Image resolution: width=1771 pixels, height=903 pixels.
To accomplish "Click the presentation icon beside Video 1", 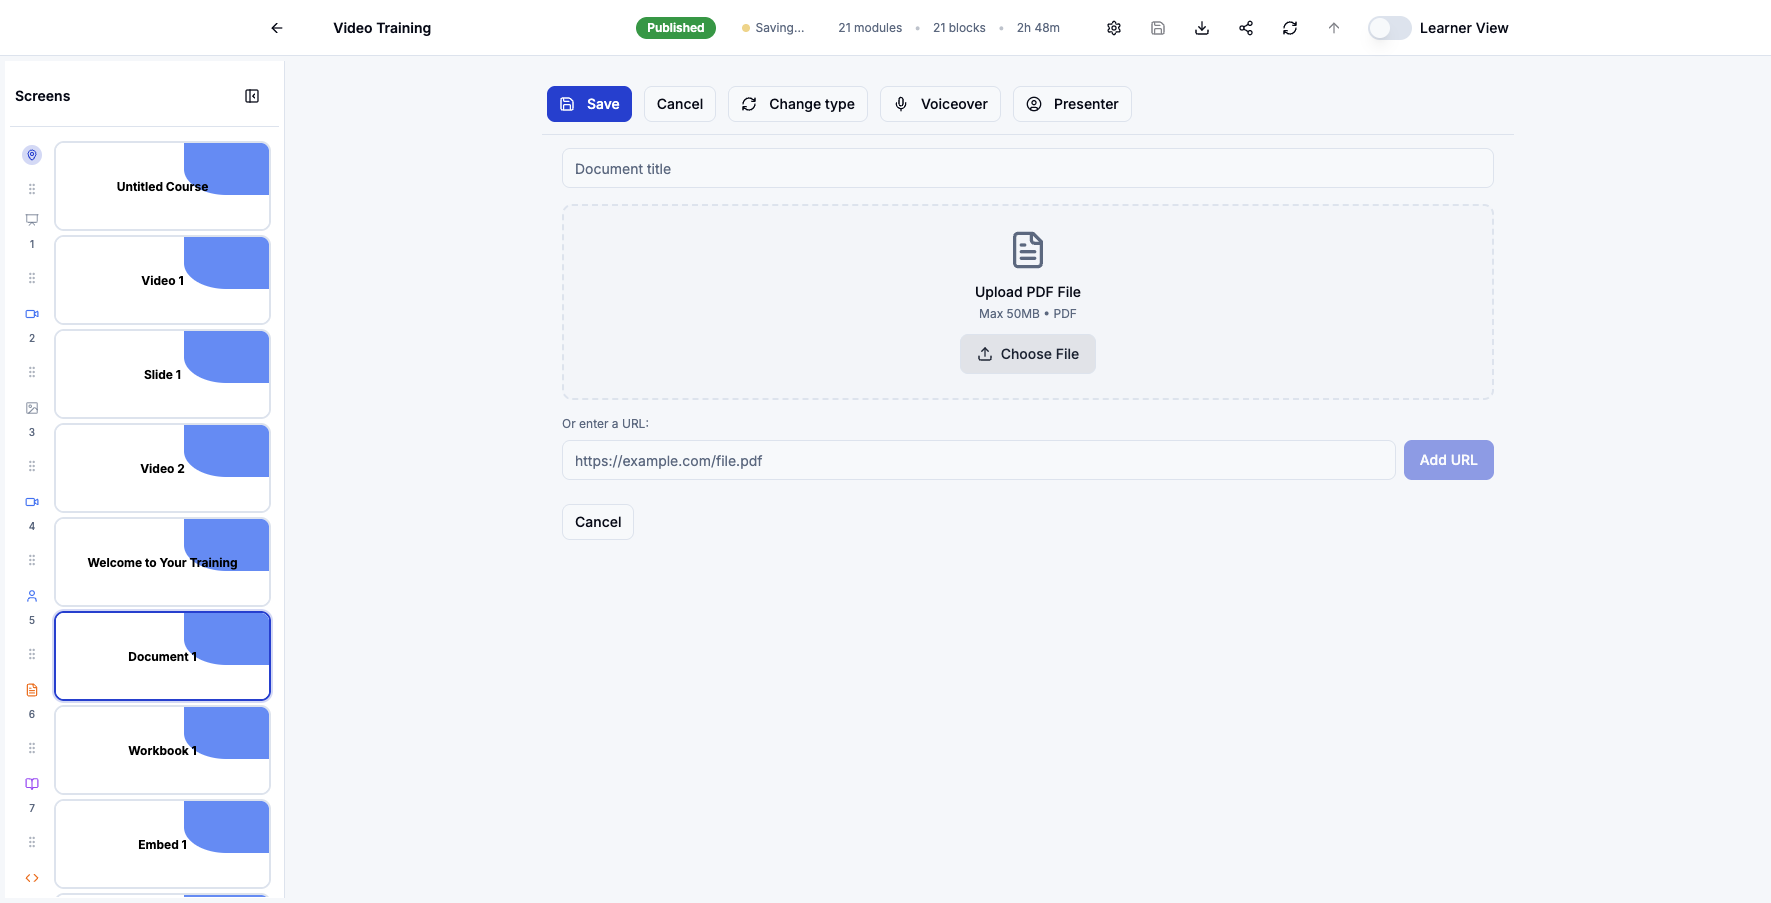I will click(x=32, y=219).
